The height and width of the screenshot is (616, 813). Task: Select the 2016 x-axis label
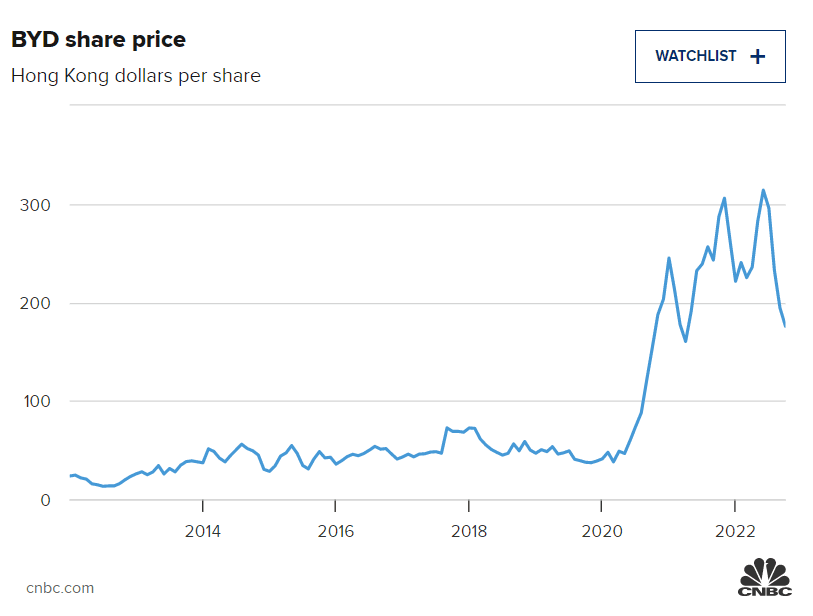[x=335, y=531]
